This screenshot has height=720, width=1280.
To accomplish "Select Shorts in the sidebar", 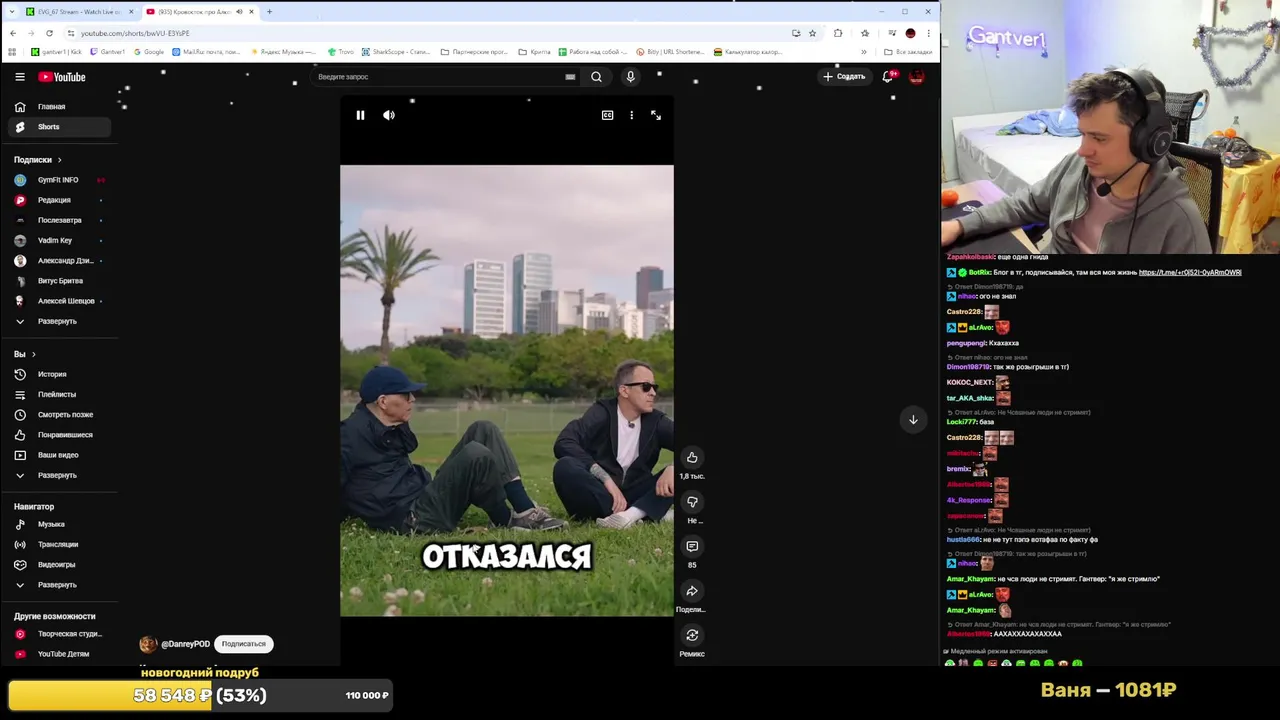I will 60,127.
